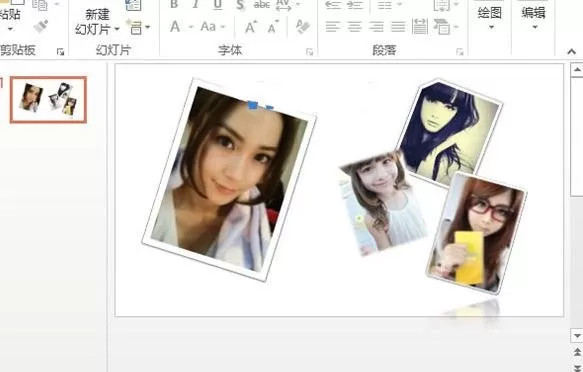583x372 pixels.
Task: Click the slide section icon
Action: point(135,28)
